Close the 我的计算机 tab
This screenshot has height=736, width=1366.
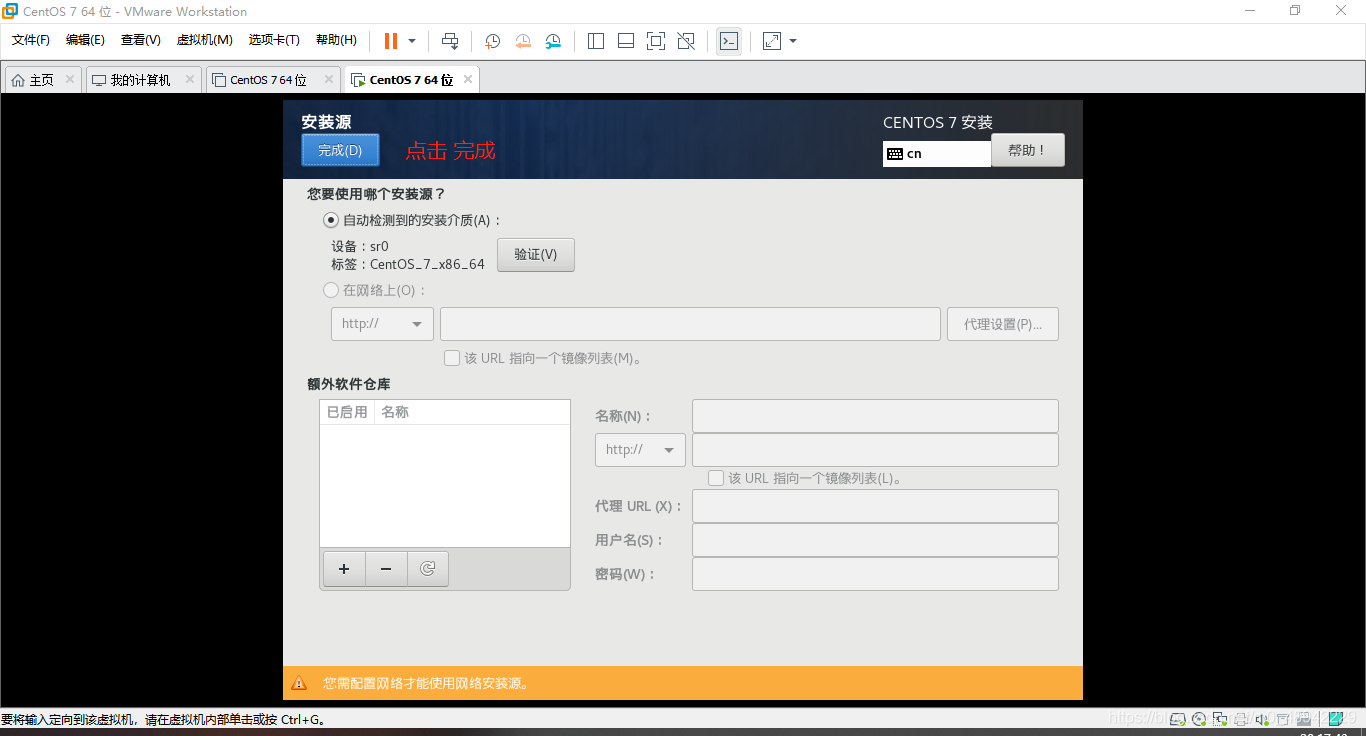[190, 79]
